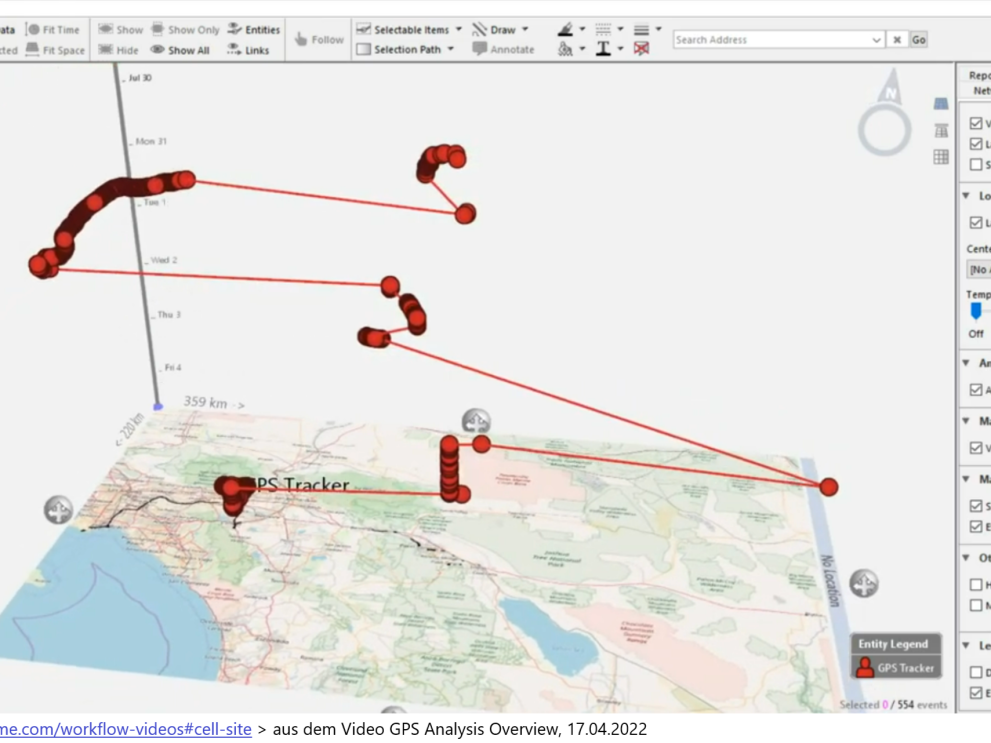991x743 pixels.
Task: Click the GPS Tracker entity in legend
Action: point(896,668)
